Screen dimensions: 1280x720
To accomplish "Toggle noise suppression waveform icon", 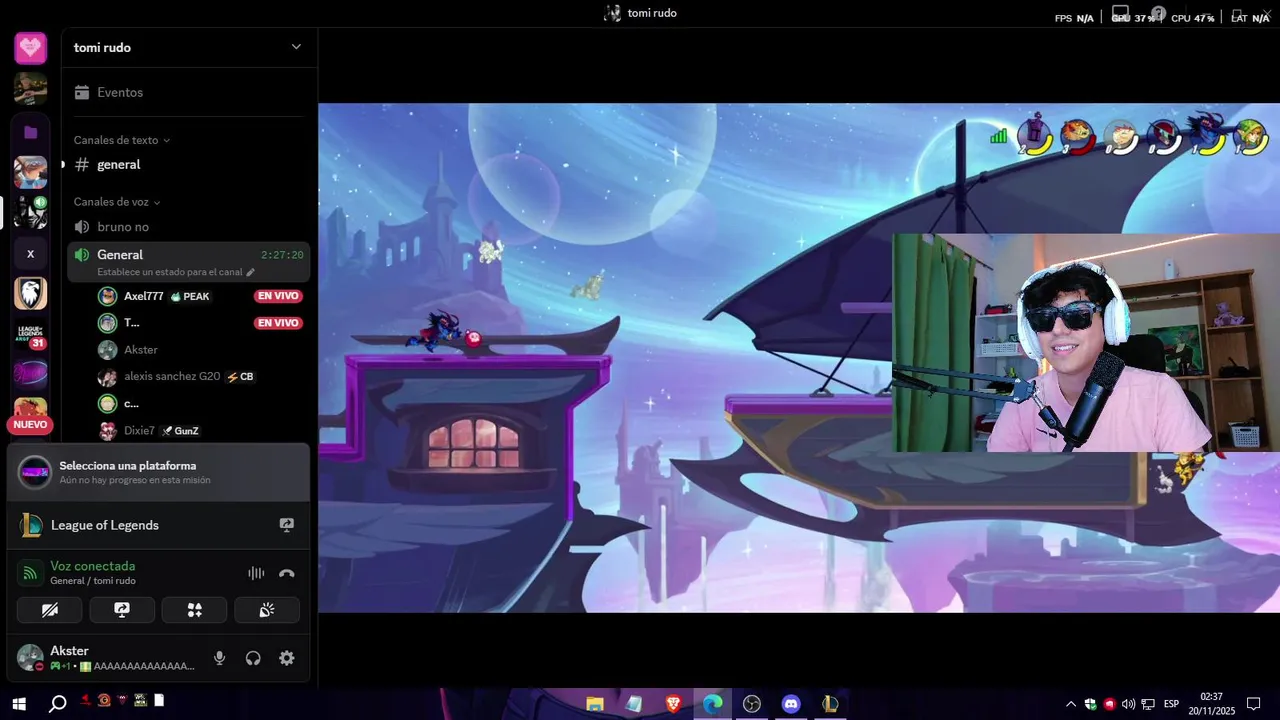I will click(x=256, y=573).
